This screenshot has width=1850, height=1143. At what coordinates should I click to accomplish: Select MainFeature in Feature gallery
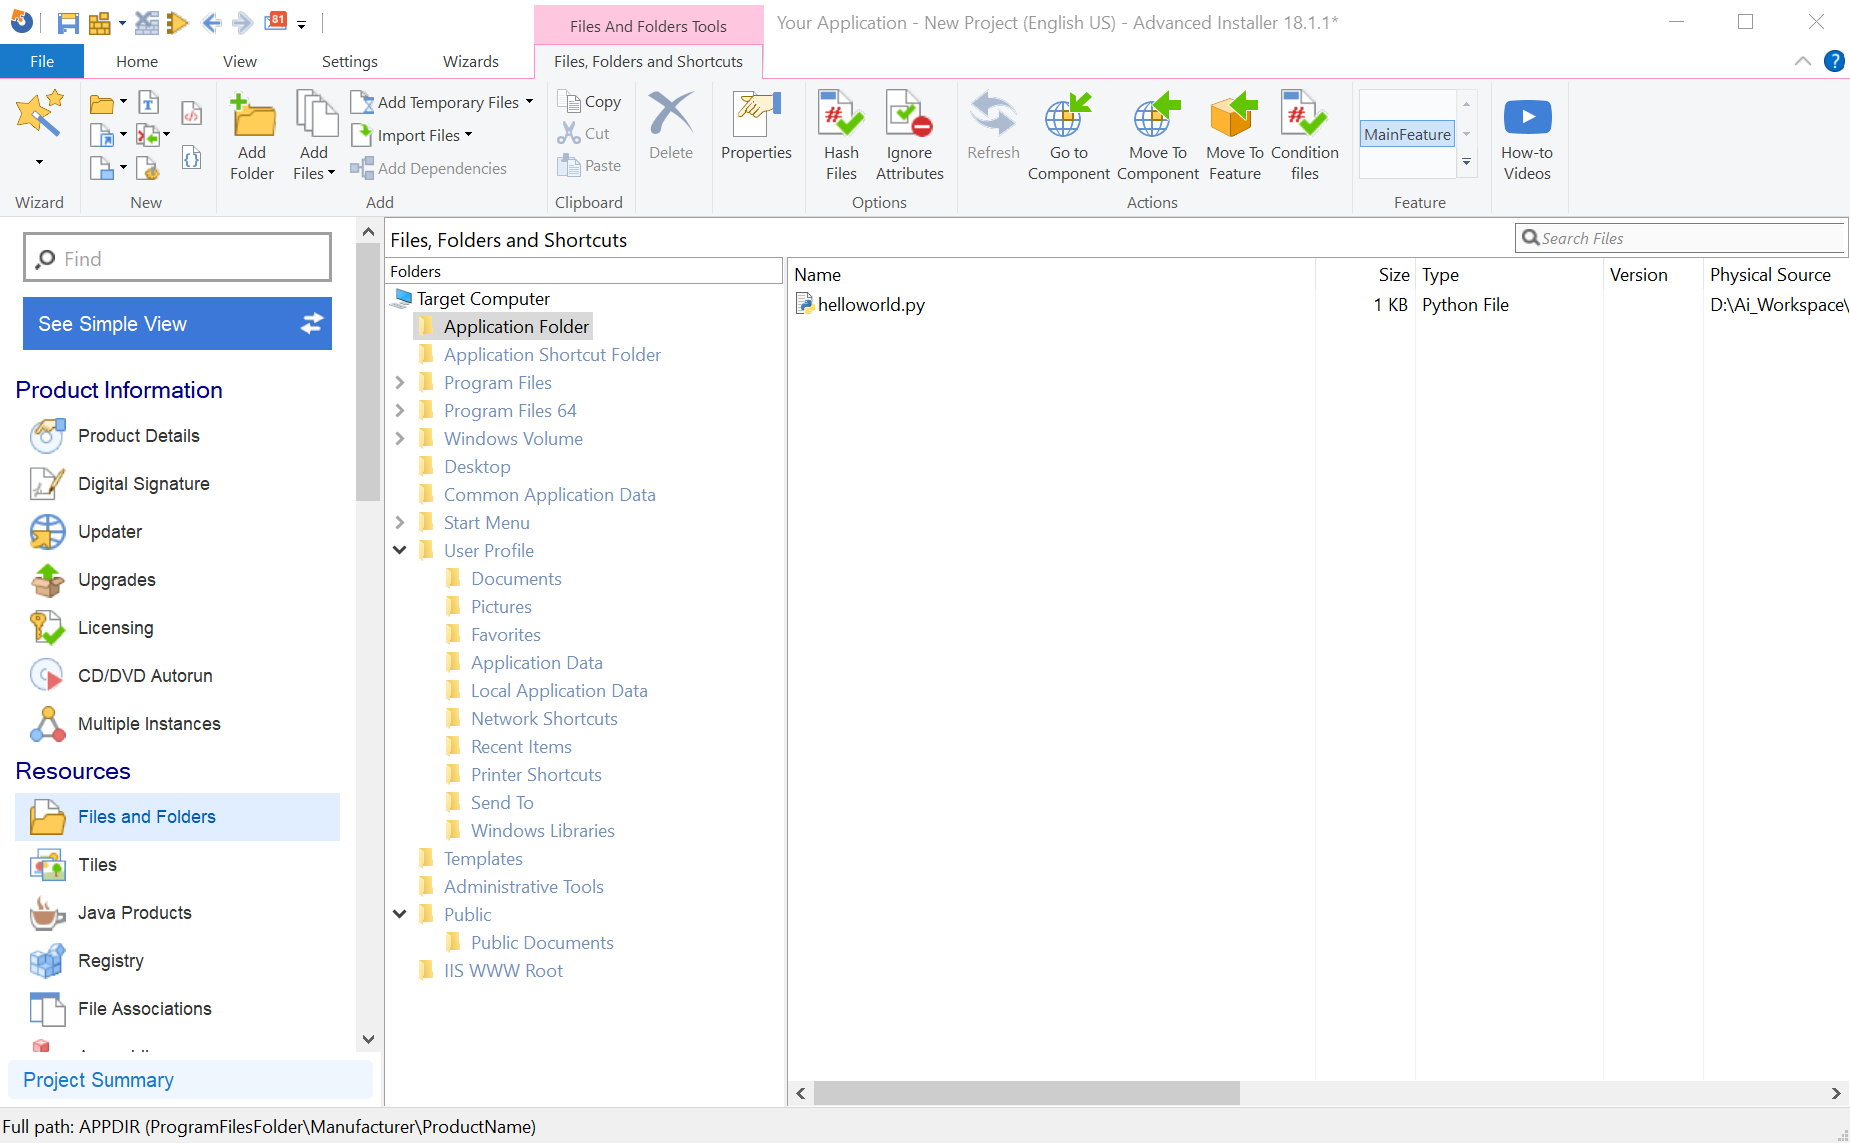1407,134
